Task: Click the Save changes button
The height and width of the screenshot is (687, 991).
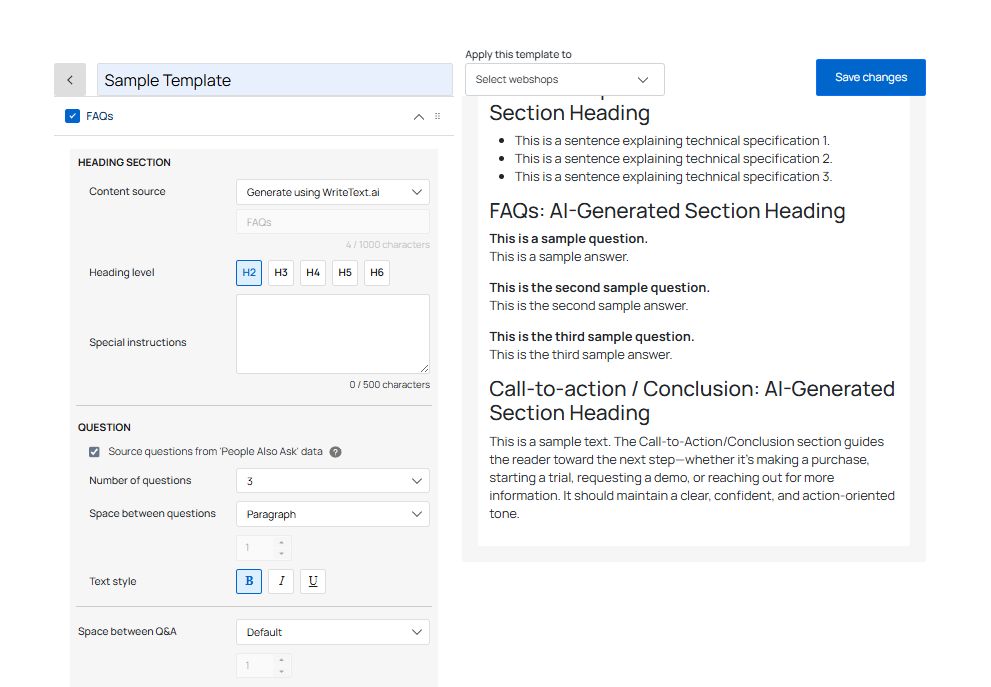Action: pyautogui.click(x=870, y=78)
